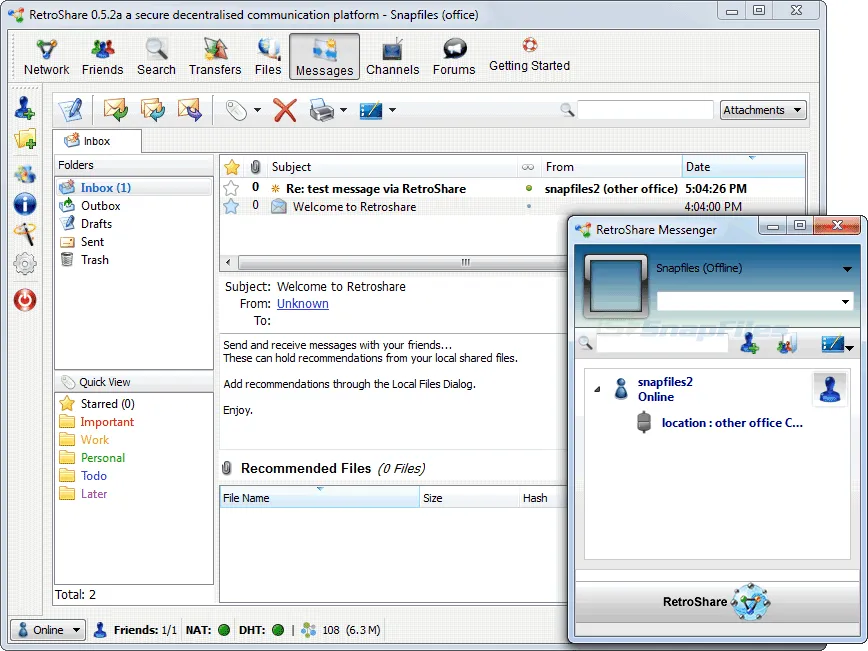The width and height of the screenshot is (868, 651).
Task: Click the wand icon in sidebar
Action: (25, 234)
